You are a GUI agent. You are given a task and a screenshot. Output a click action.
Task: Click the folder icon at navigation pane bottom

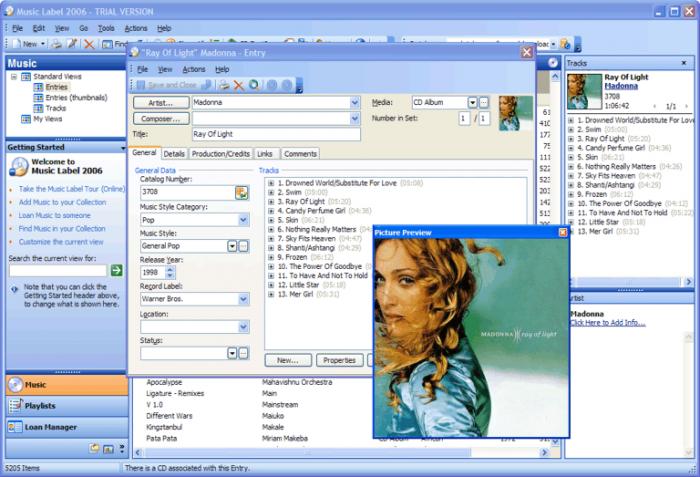(x=94, y=448)
